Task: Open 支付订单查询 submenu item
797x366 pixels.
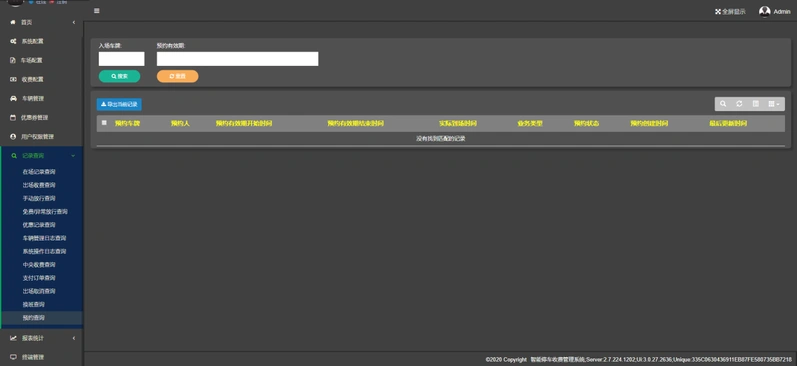Action: [x=39, y=278]
